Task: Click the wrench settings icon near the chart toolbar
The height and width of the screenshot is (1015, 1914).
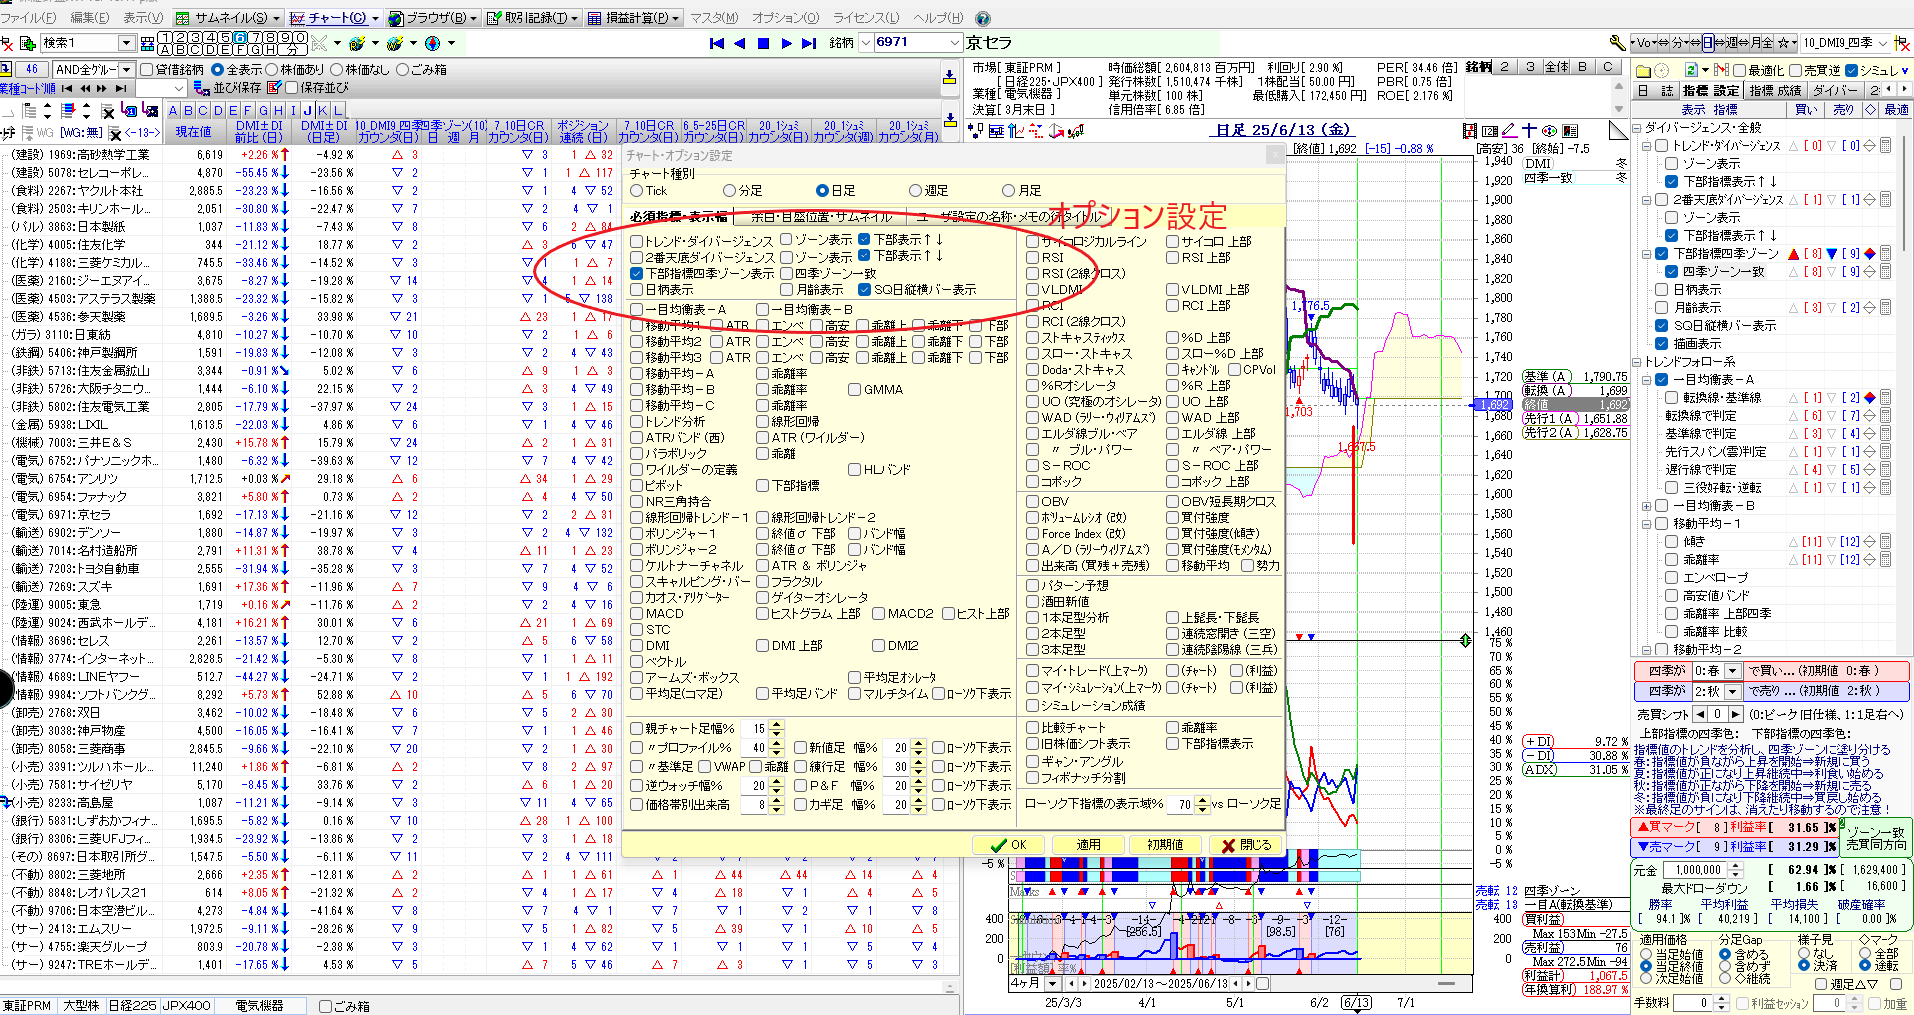Action: (1617, 43)
